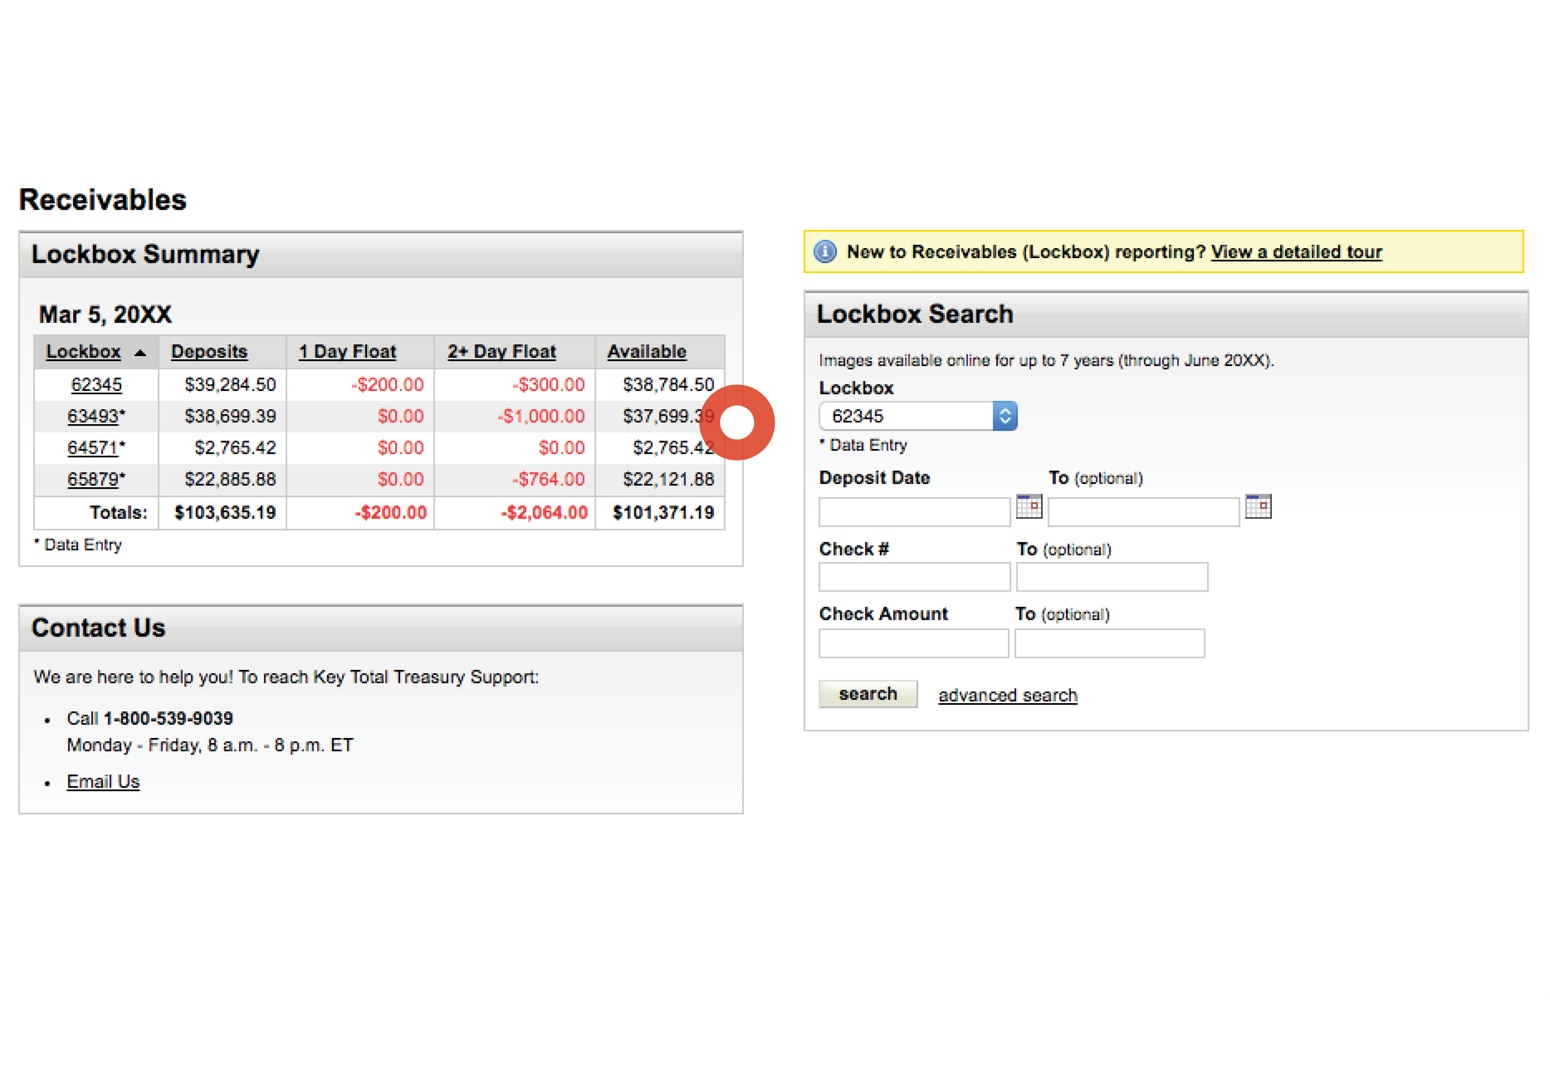Focus the Check # input field
Viewport: 1550px width, 1087px height.
point(914,577)
